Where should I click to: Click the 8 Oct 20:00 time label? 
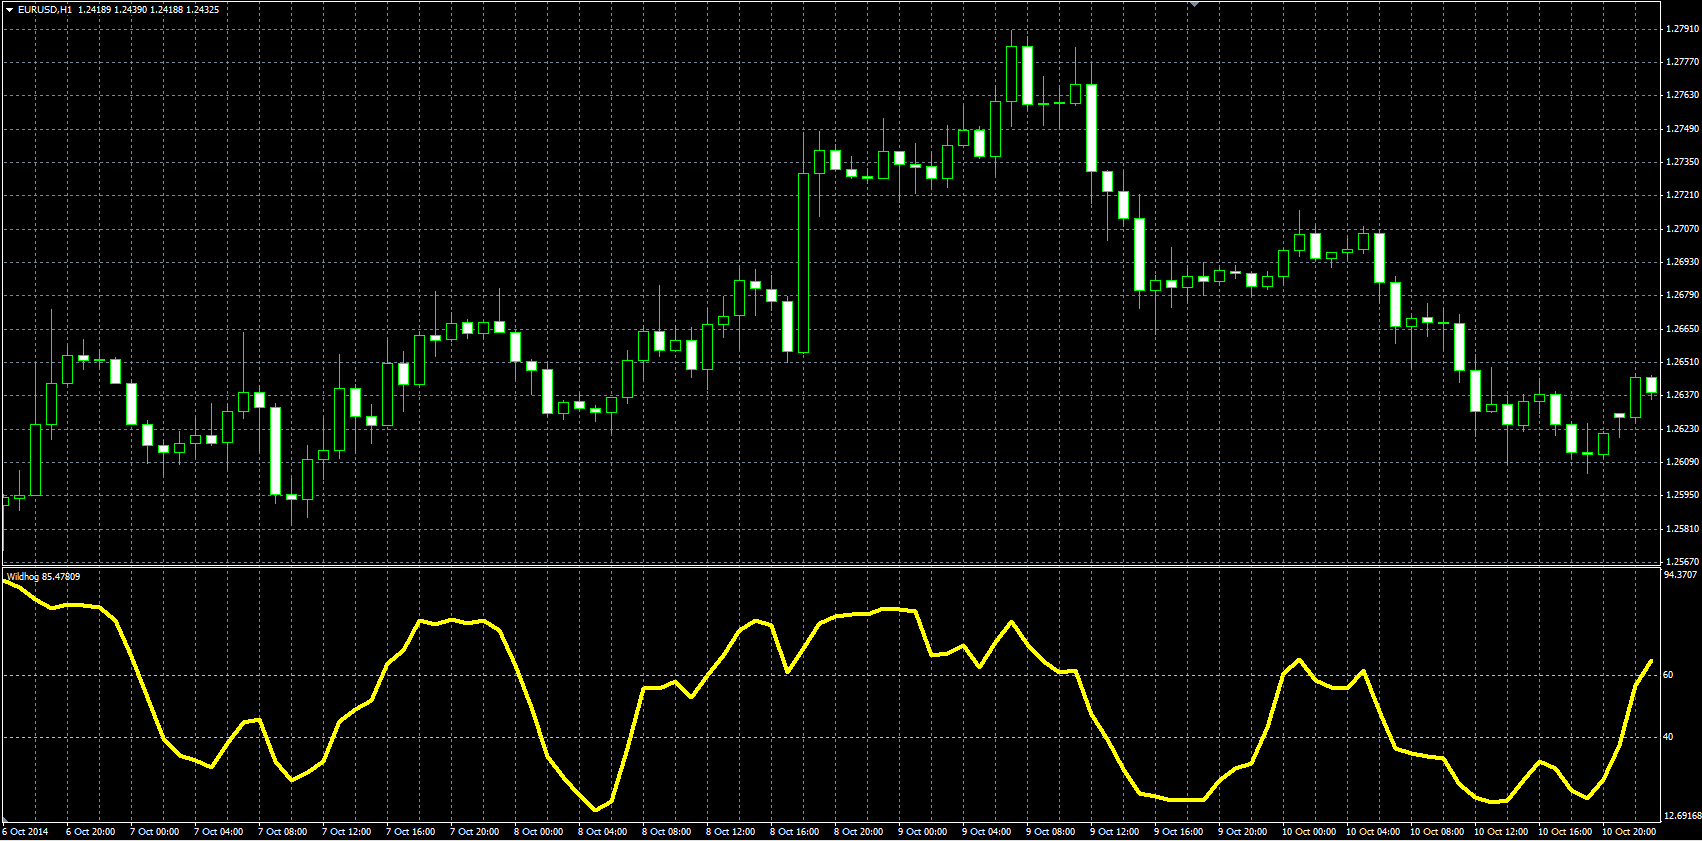858,832
